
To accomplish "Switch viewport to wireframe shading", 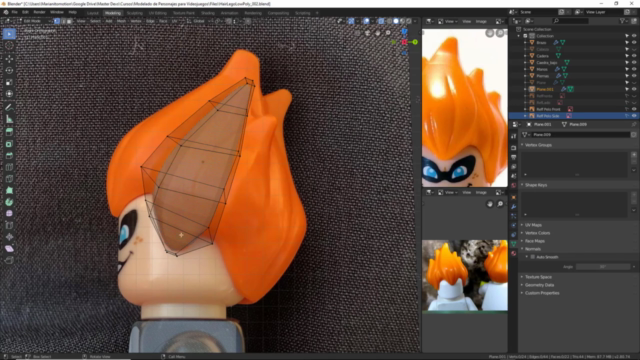I will click(x=389, y=21).
